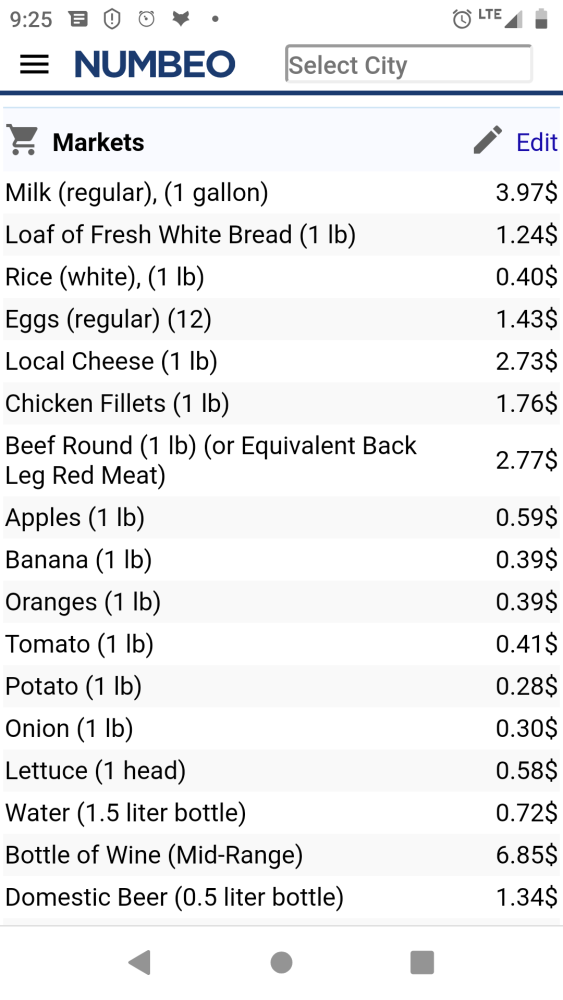The height and width of the screenshot is (1000, 563).
Task: Tap the Numbeo logo
Action: point(155,64)
